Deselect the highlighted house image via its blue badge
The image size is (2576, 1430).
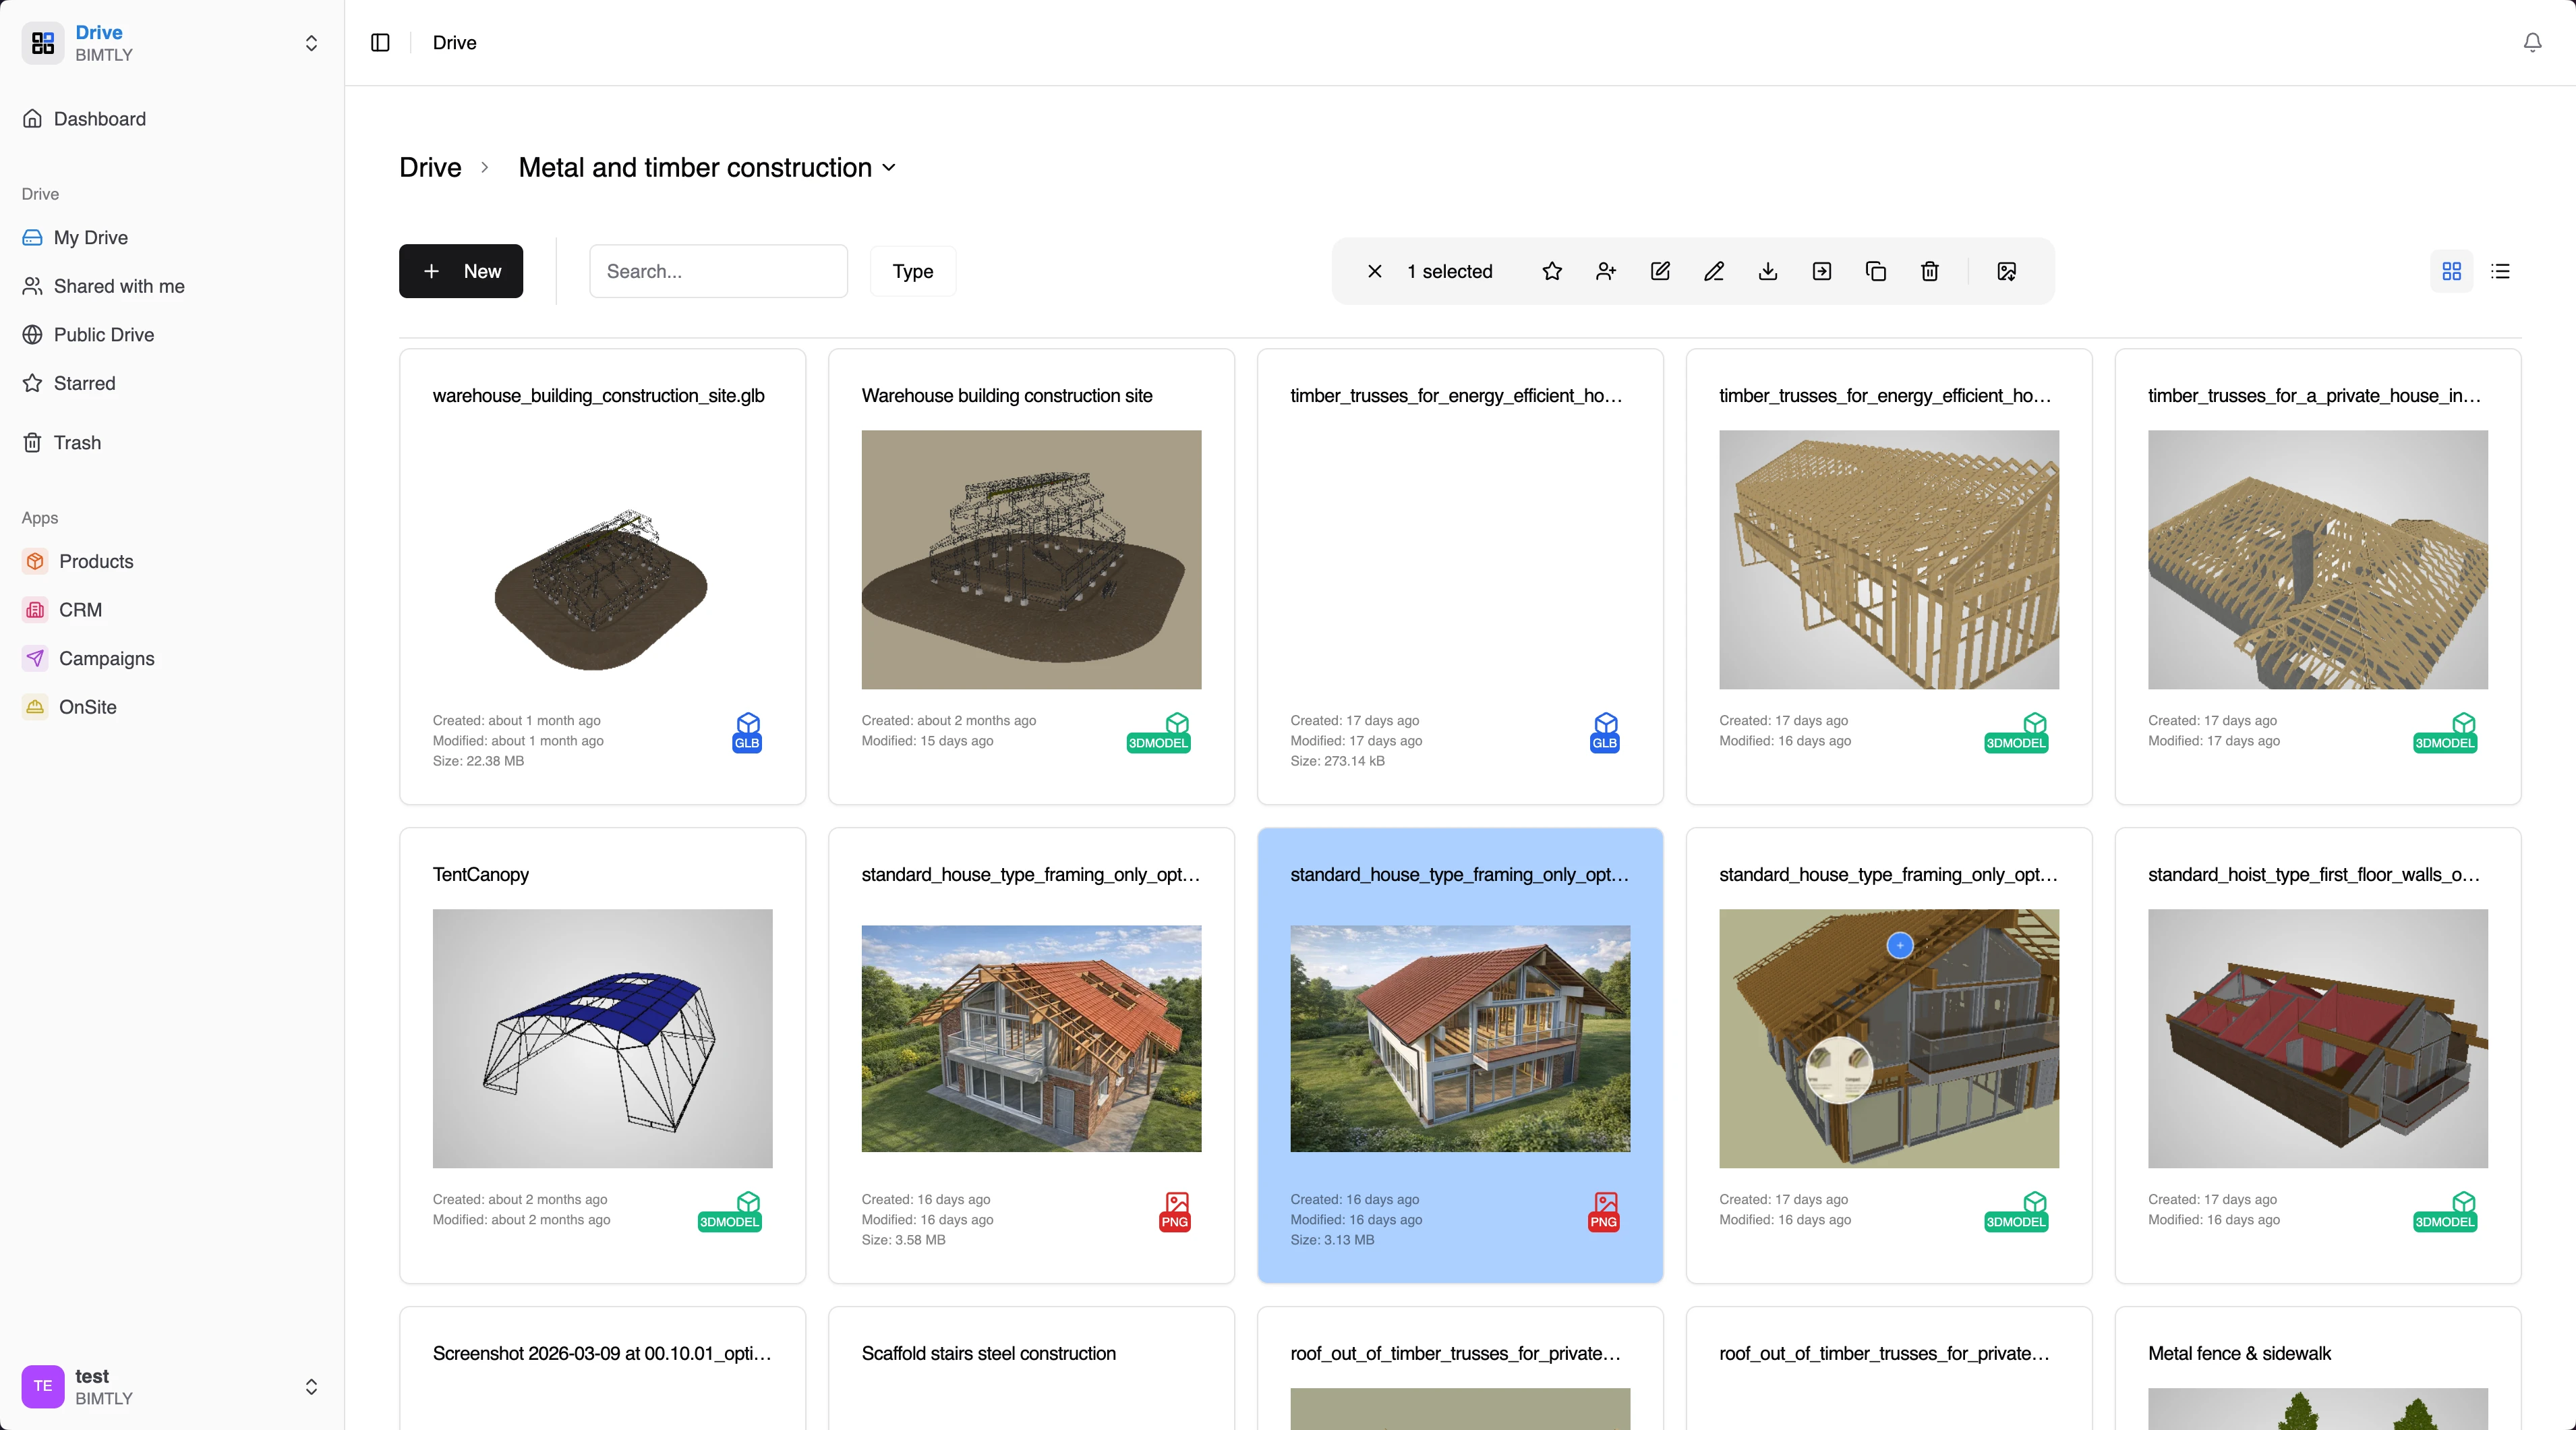1899,946
